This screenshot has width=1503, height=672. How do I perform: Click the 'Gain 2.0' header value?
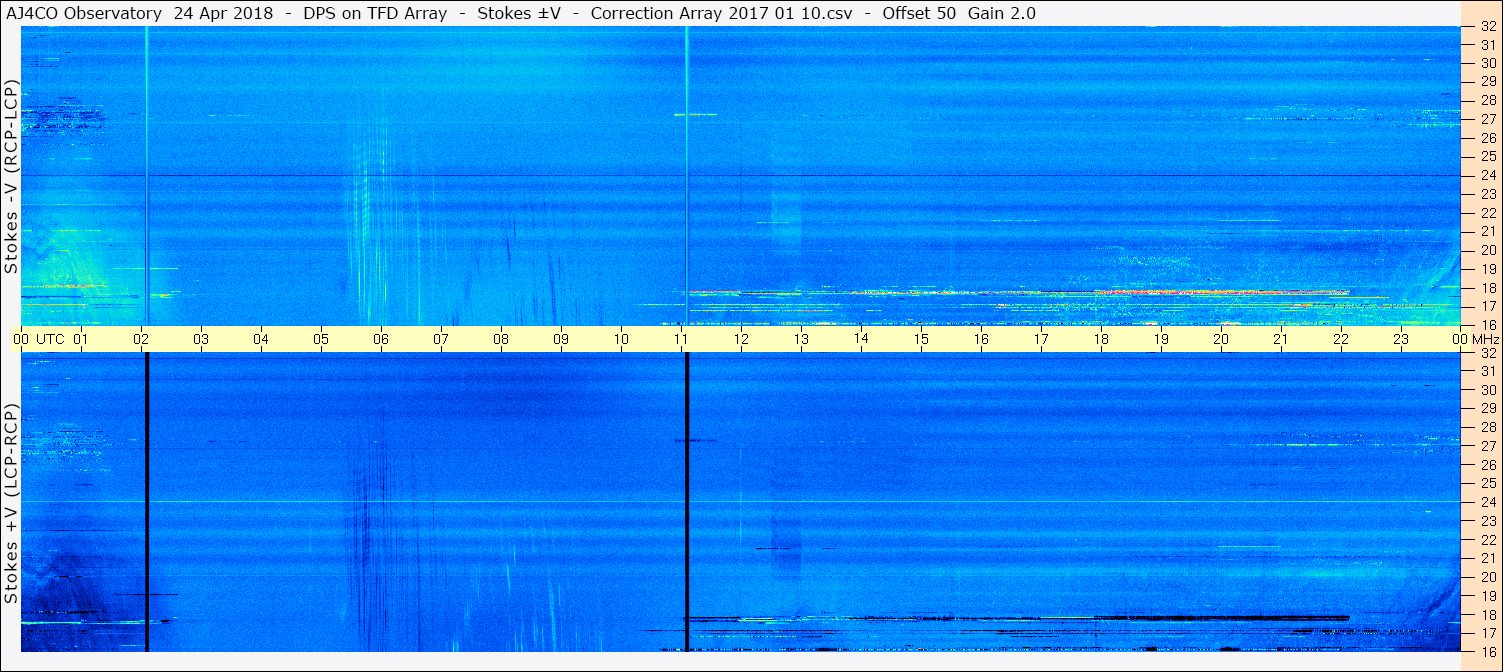[x=1001, y=13]
